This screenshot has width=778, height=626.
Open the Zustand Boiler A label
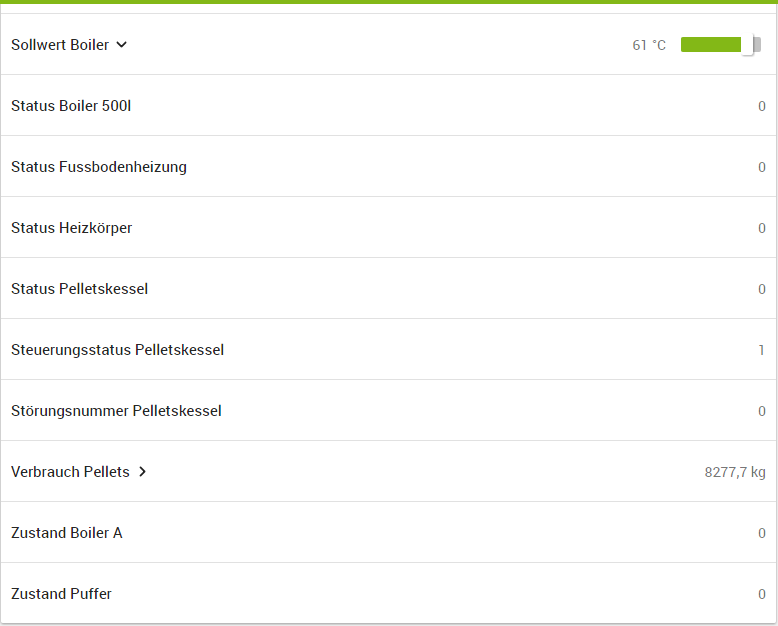[x=67, y=533]
